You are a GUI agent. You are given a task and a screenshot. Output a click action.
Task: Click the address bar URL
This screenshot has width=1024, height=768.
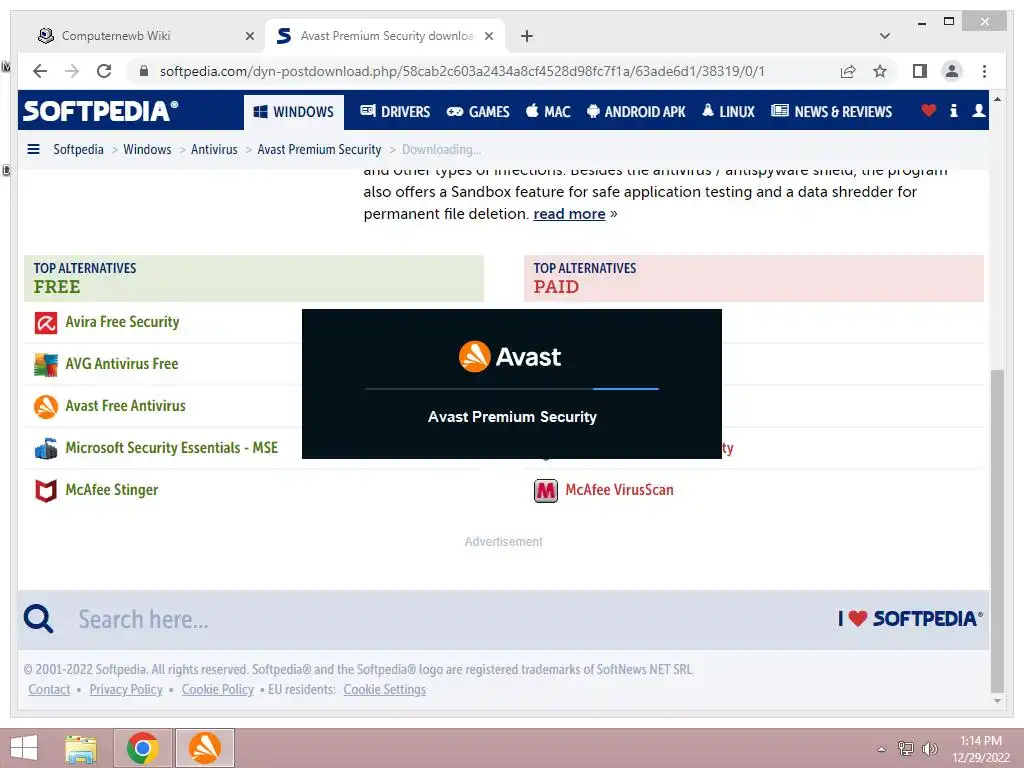pyautogui.click(x=462, y=71)
